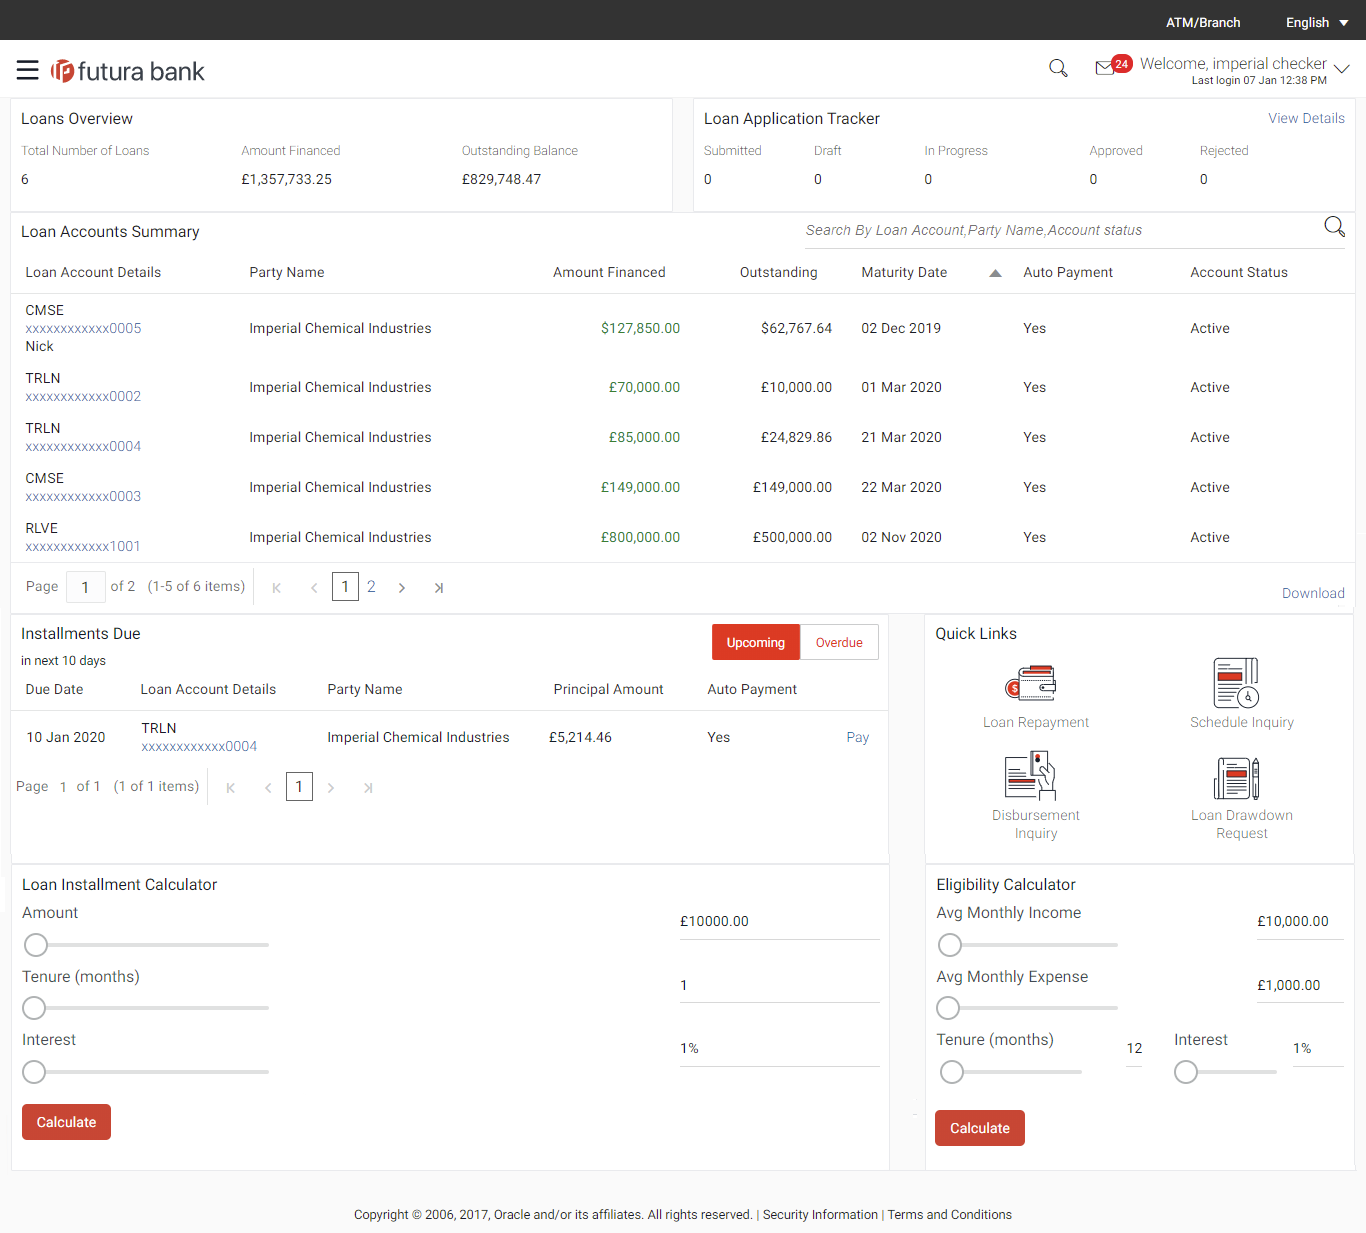Go to next page in loan accounts pager
1366x1233 pixels.
[x=402, y=588]
